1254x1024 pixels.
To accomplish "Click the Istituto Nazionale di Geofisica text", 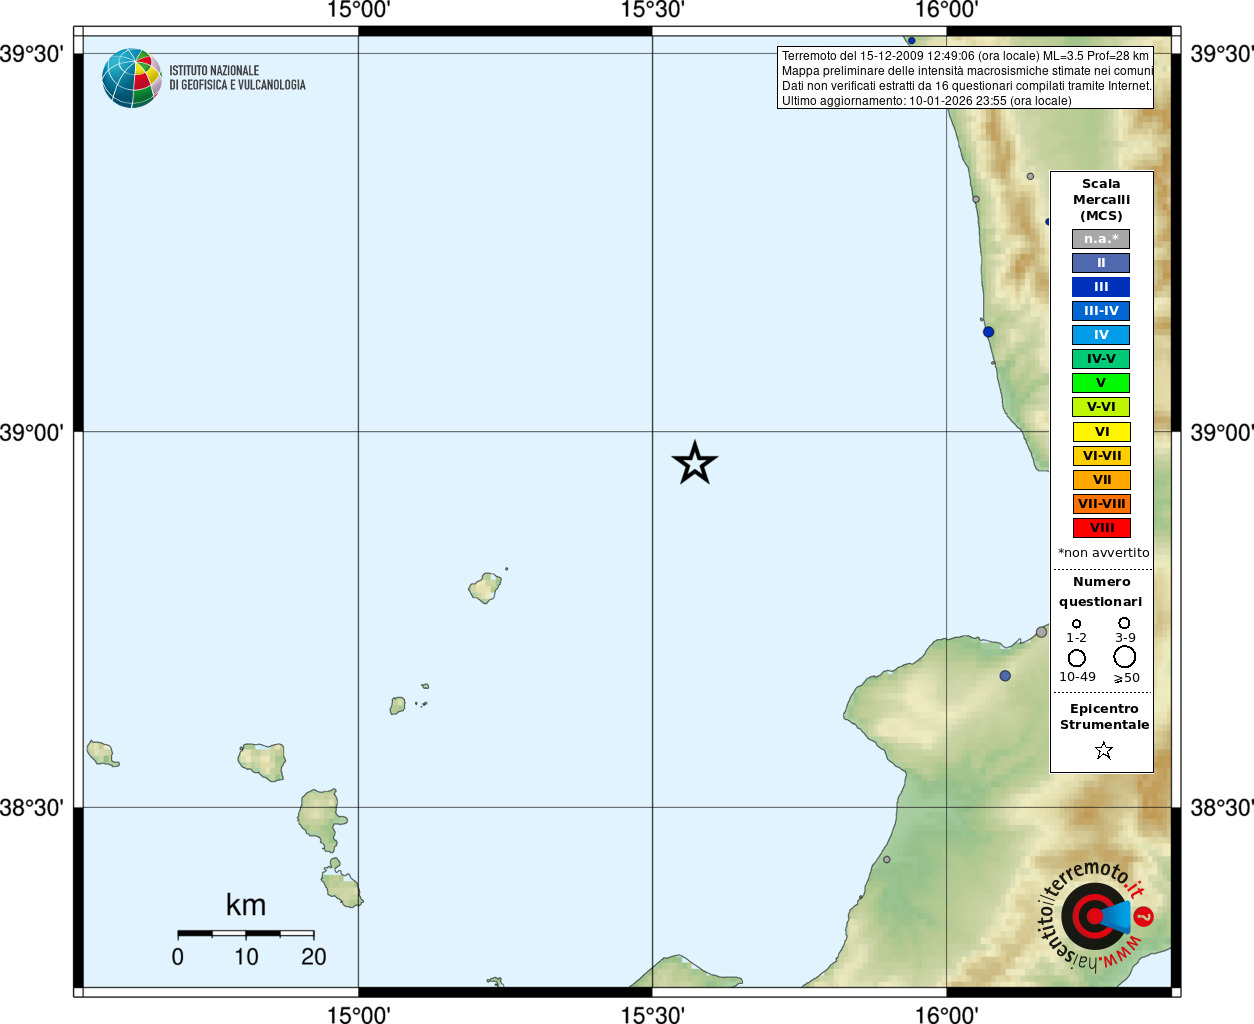I will (x=237, y=78).
